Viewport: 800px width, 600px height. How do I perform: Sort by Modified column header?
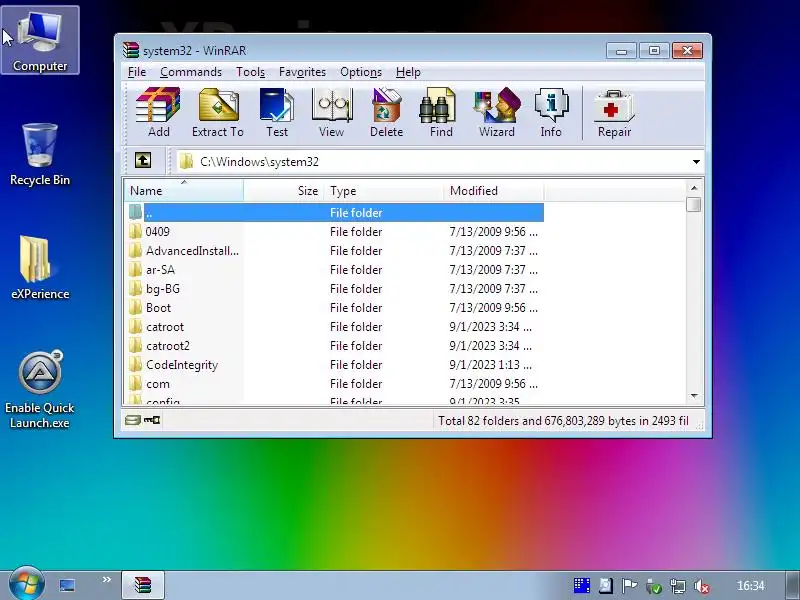pos(494,190)
